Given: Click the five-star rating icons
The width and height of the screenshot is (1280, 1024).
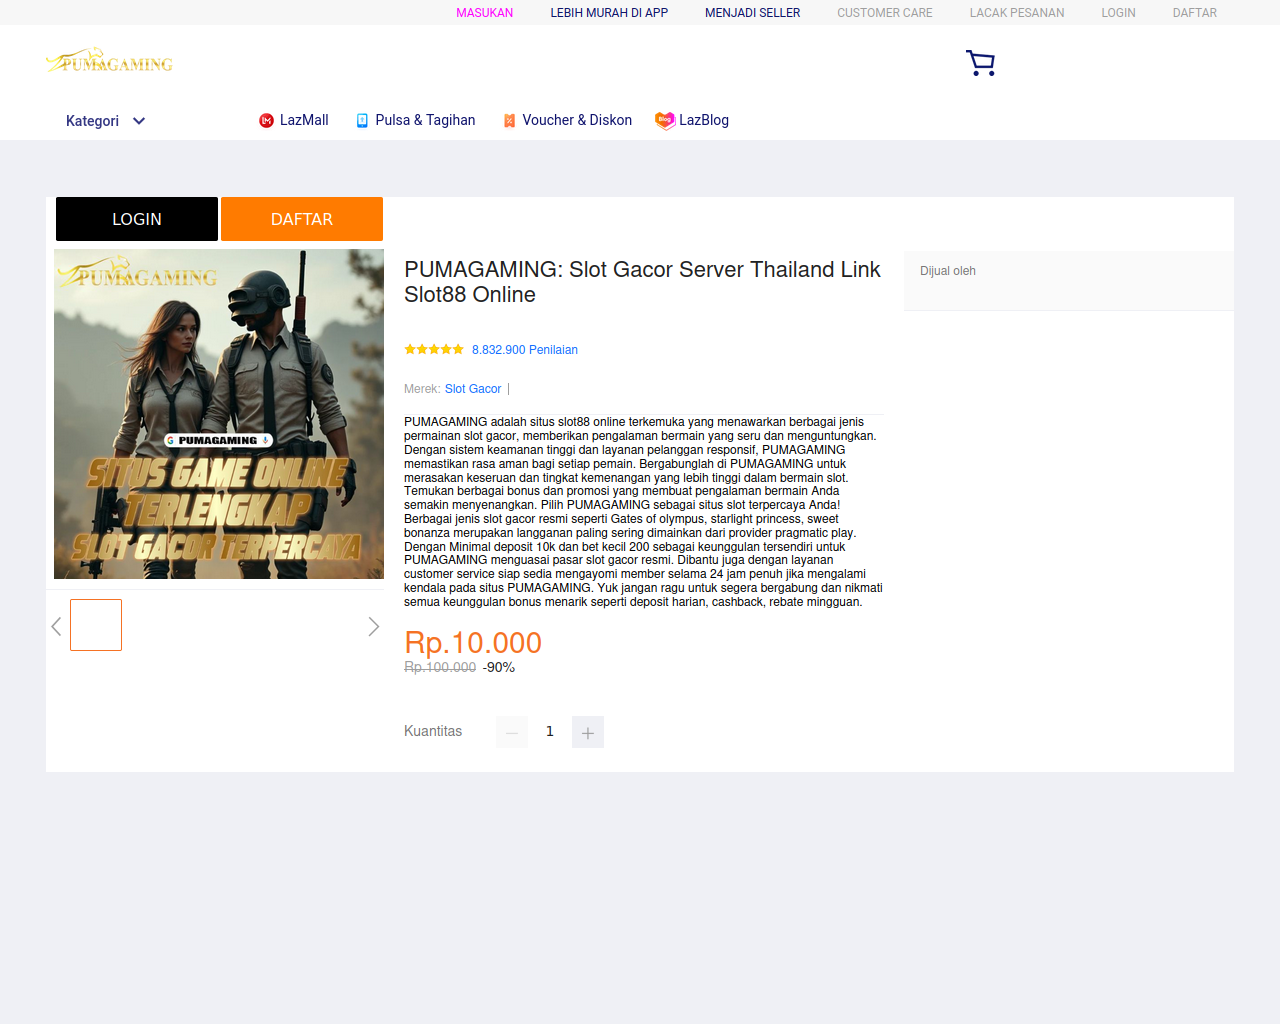Looking at the screenshot, I should (x=434, y=350).
